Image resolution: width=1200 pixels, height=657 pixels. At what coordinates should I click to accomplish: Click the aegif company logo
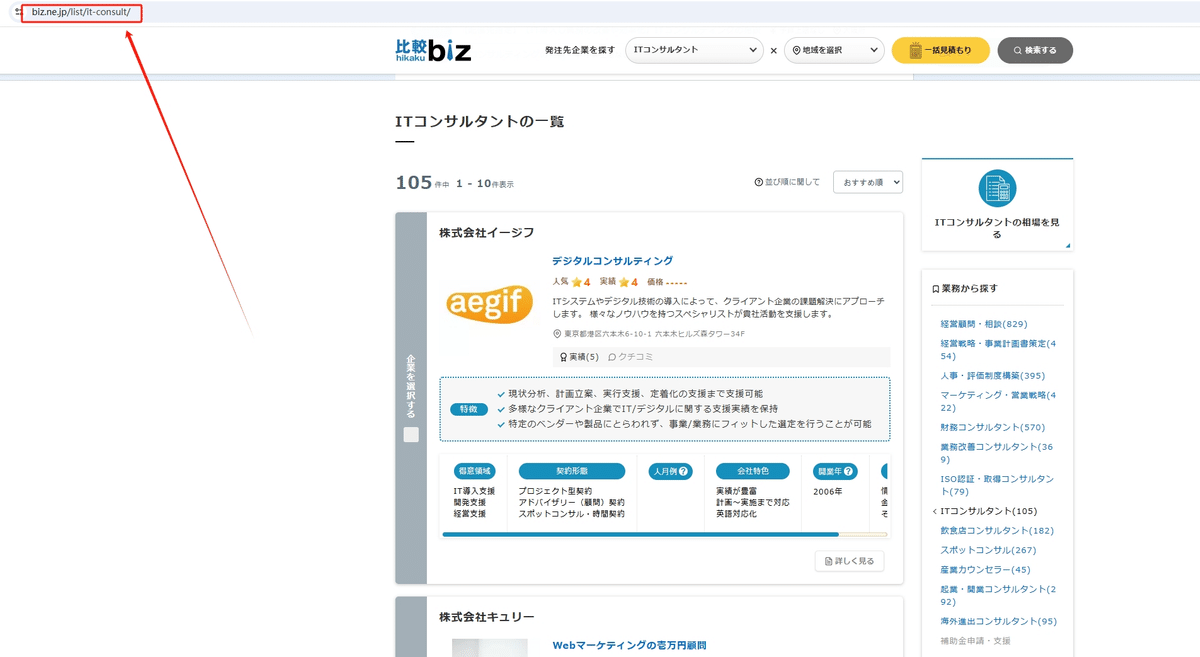tap(489, 304)
